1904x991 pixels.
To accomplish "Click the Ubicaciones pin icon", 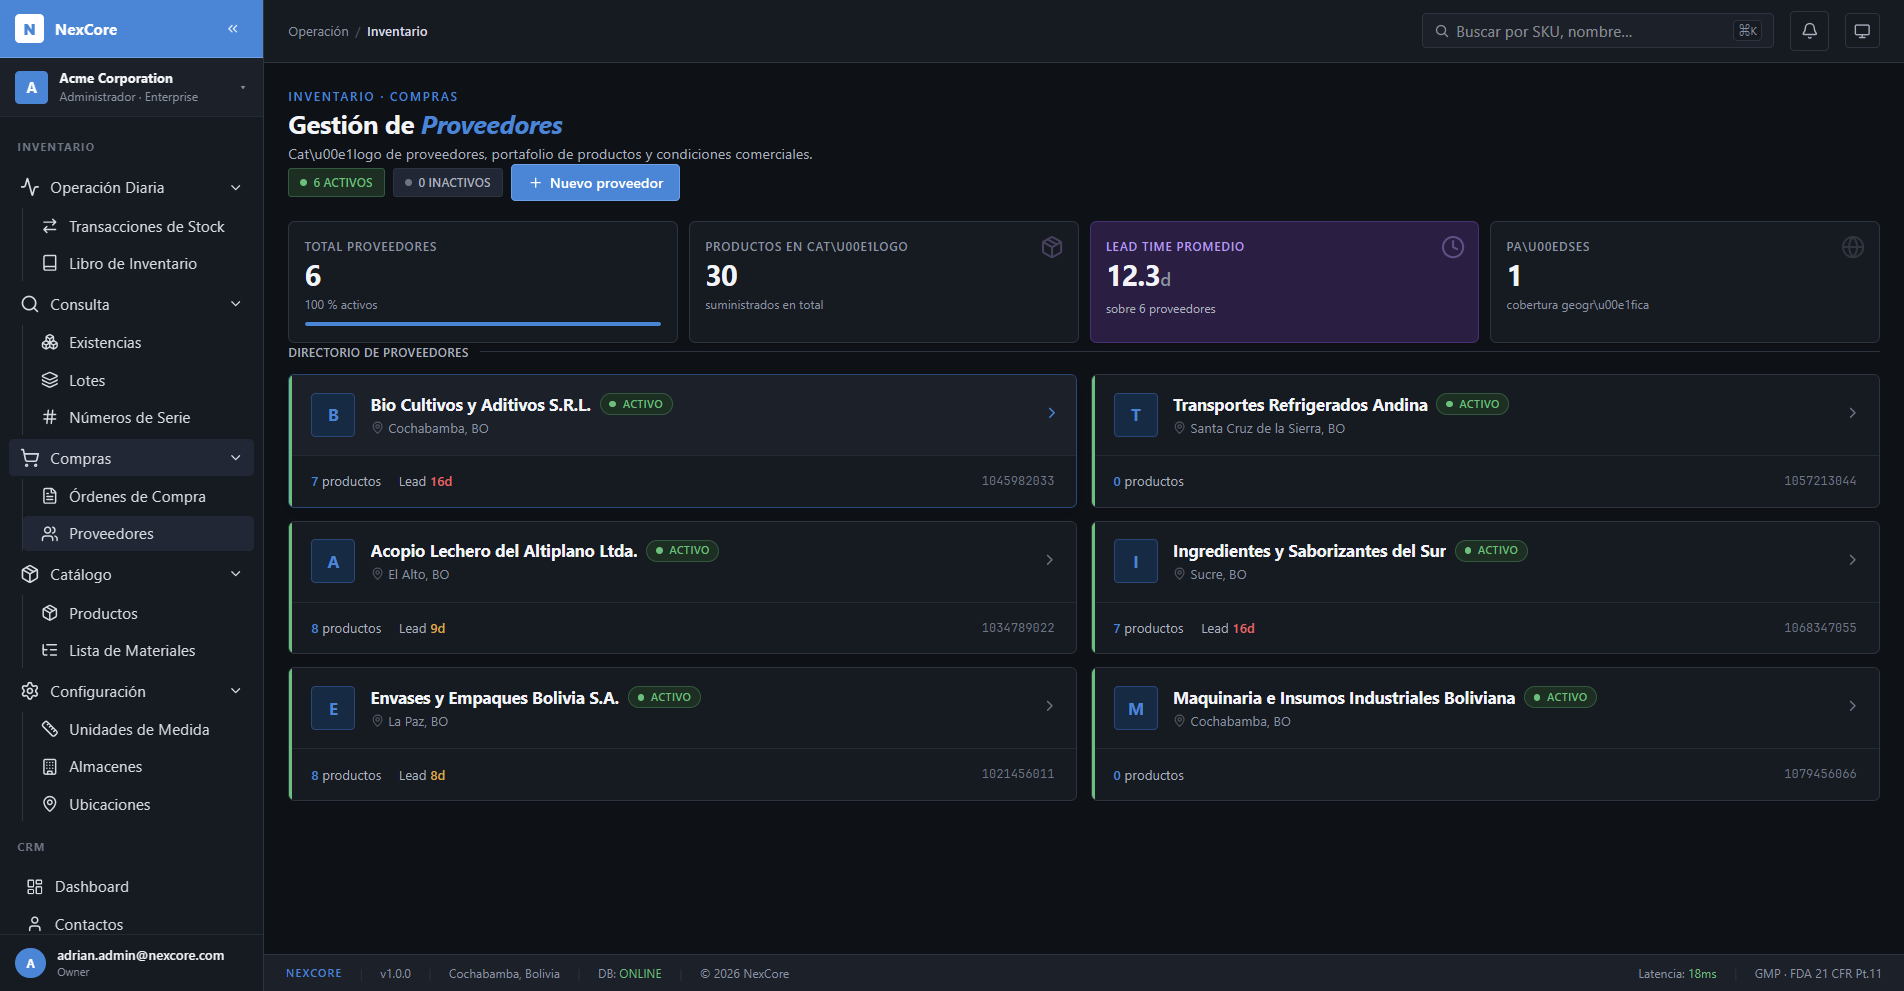I will 50,804.
